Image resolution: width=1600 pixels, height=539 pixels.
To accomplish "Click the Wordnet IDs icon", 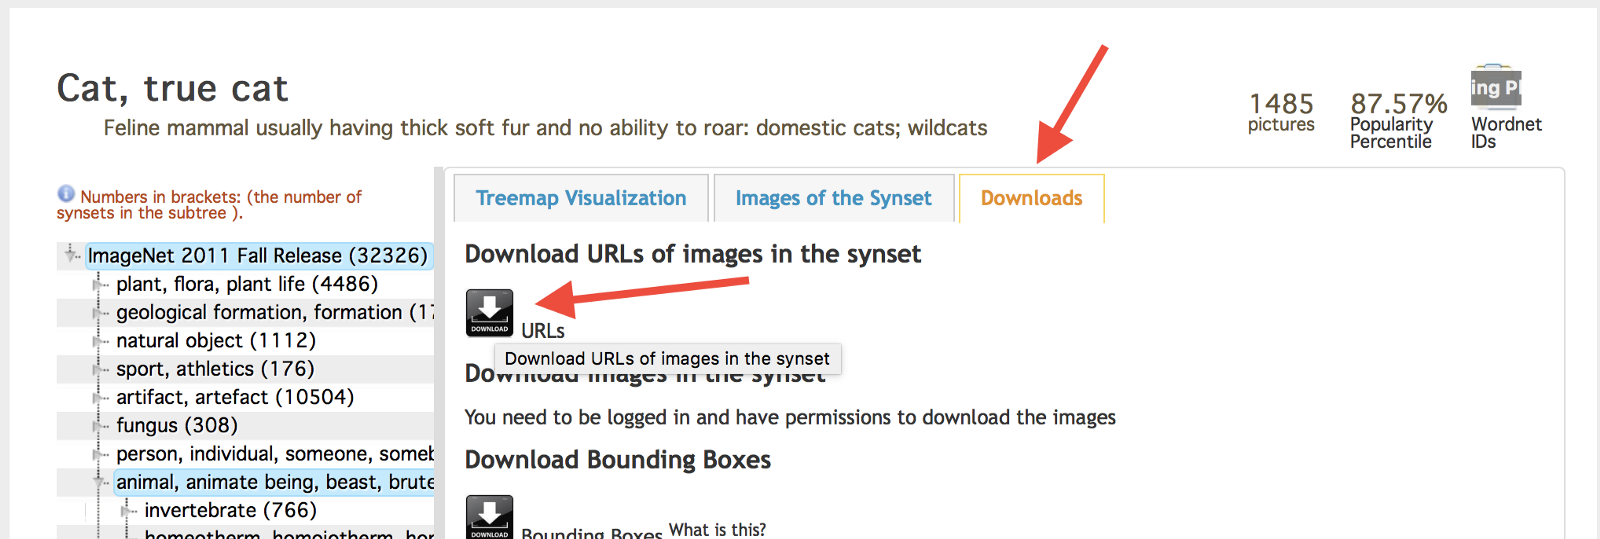I will click(x=1495, y=88).
